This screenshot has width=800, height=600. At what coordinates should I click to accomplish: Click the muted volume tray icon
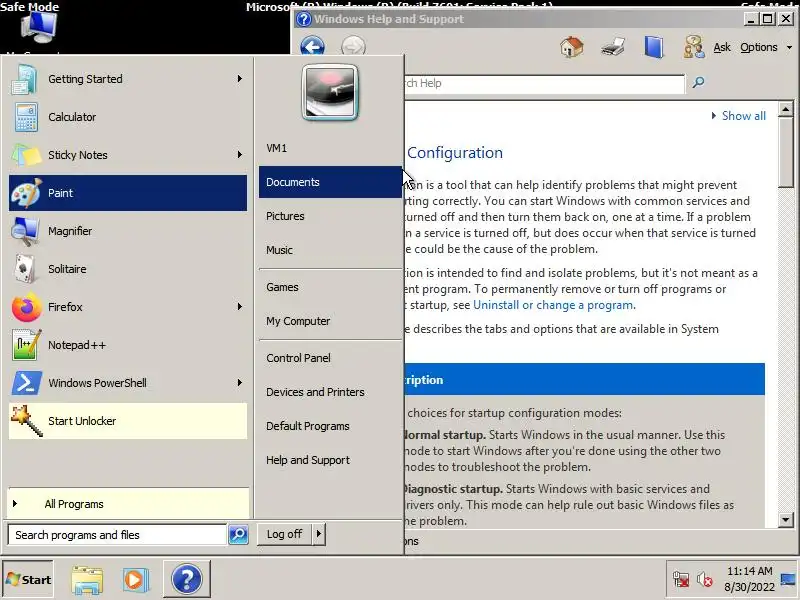(x=705, y=579)
